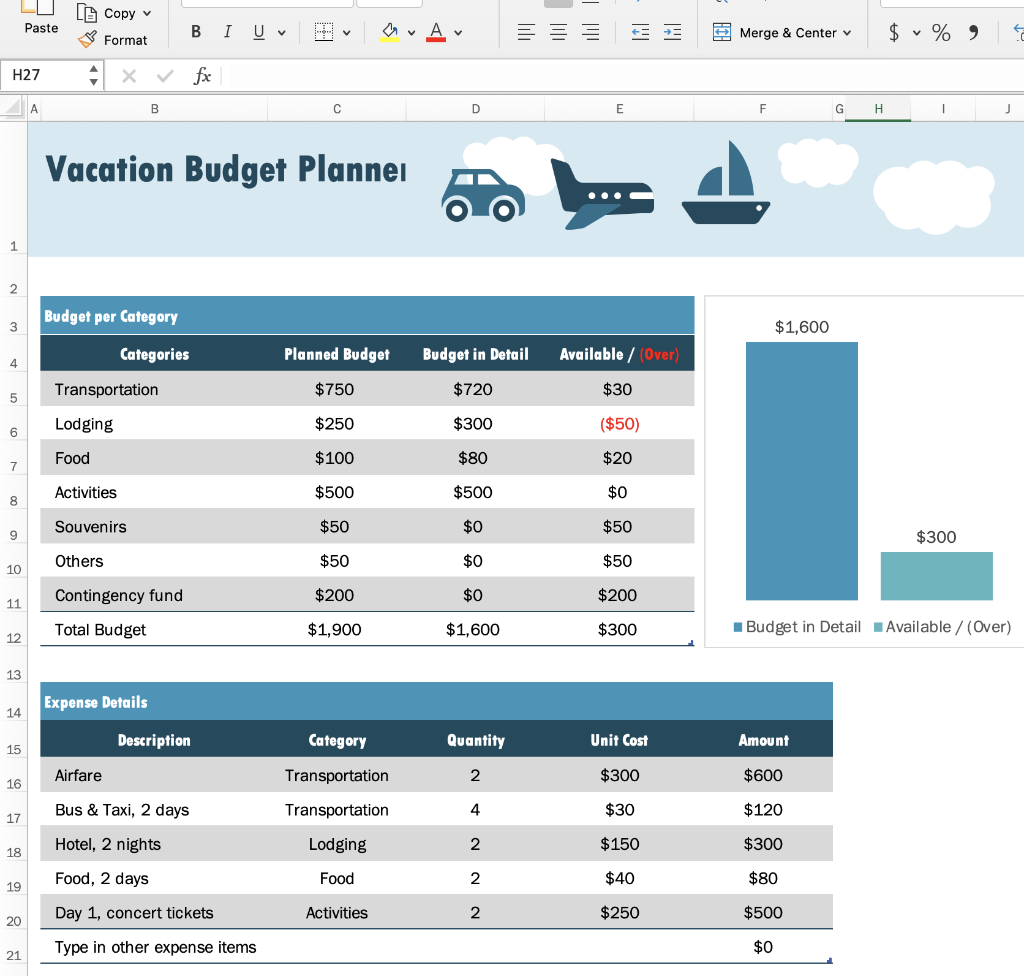Click the sailboat clip art image
The image size is (1024, 976).
click(x=726, y=182)
